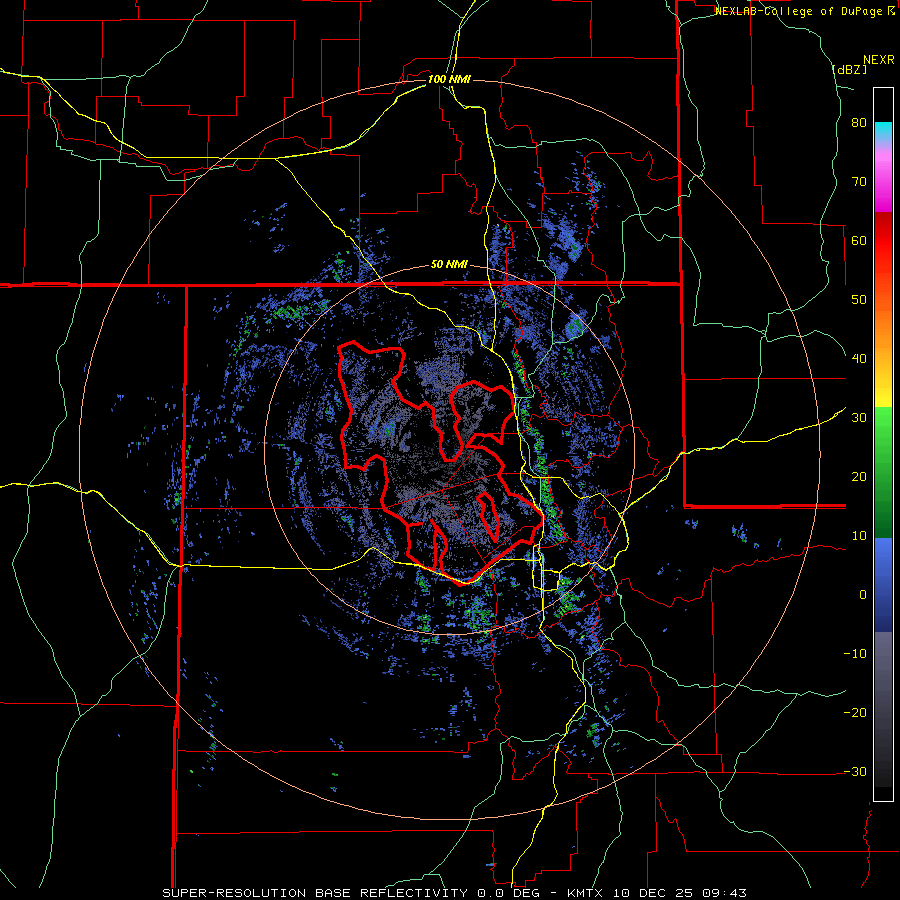
Task: Click the "100 NMI" range ring label
Action: coord(449,79)
